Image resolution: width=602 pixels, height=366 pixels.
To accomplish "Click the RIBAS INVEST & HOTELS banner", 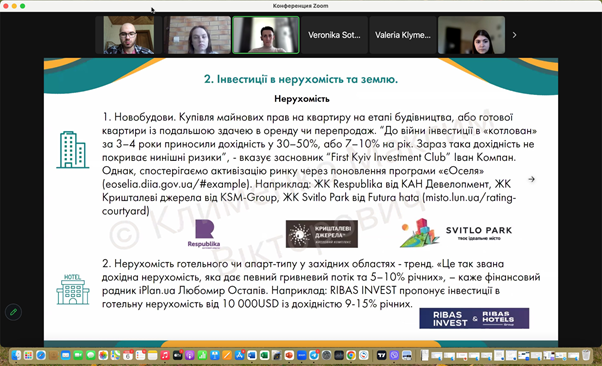I will pyautogui.click(x=474, y=318).
